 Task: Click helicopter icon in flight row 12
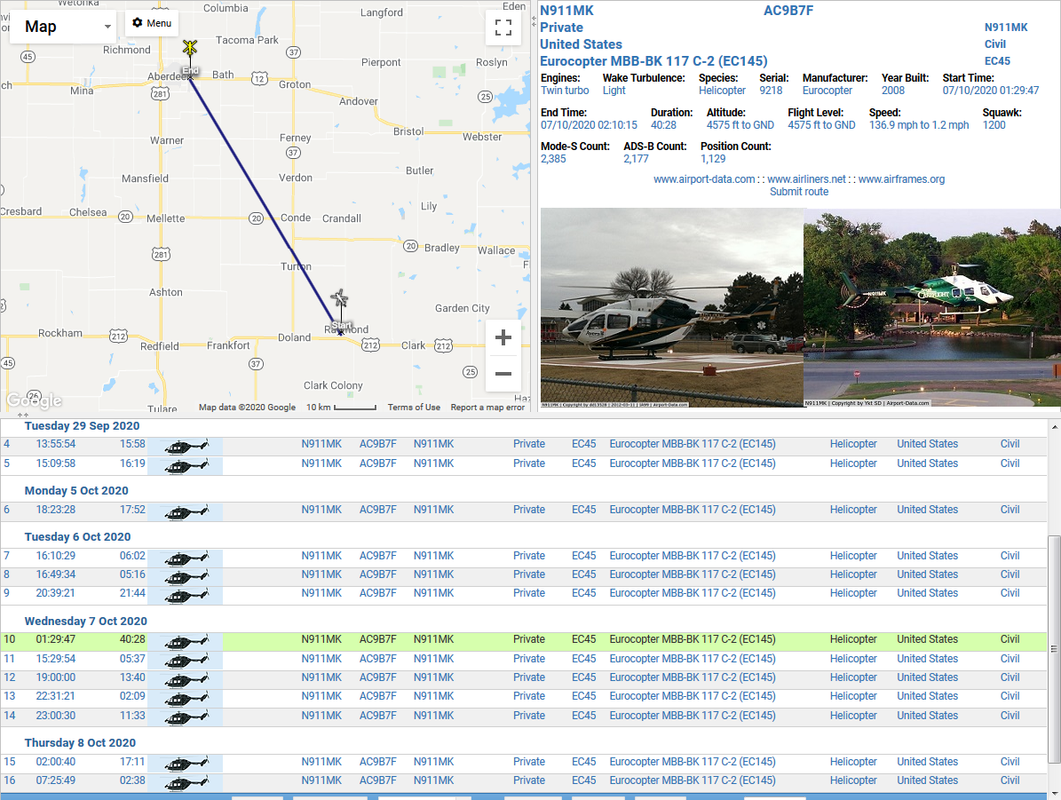point(186,679)
